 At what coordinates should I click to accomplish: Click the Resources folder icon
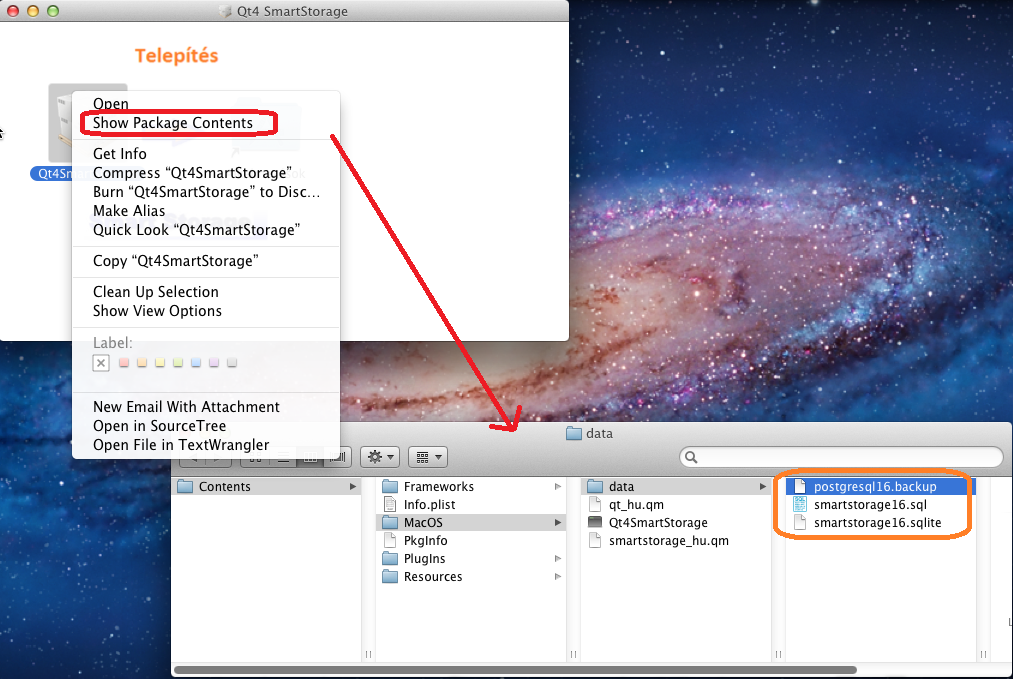[390, 577]
